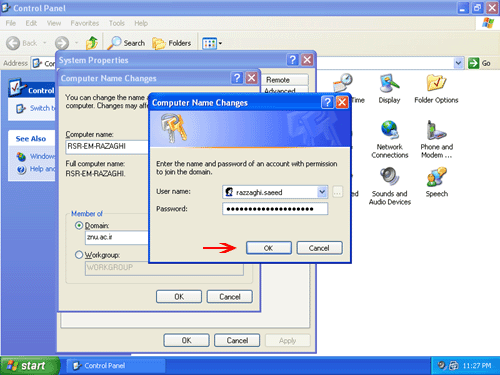Click help icon in System Properties title bar
This screenshot has height=375, width=500.
click(292, 60)
